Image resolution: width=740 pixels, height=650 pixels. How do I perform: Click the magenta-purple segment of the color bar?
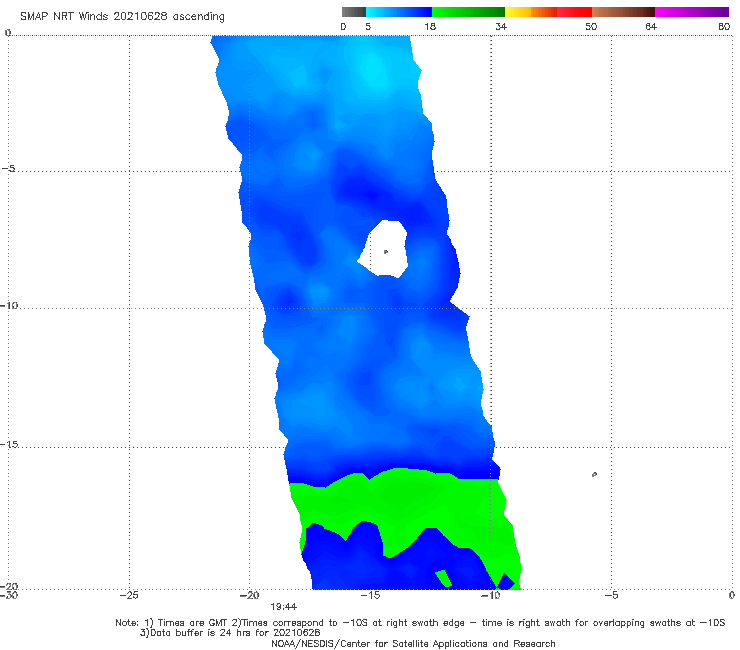point(692,12)
